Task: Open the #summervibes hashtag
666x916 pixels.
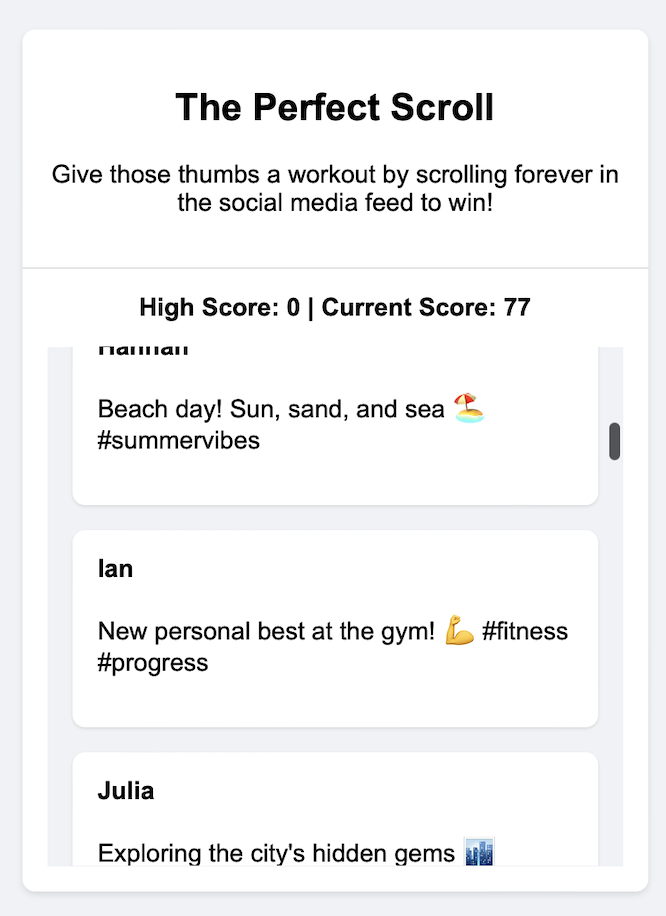Action: coord(179,440)
